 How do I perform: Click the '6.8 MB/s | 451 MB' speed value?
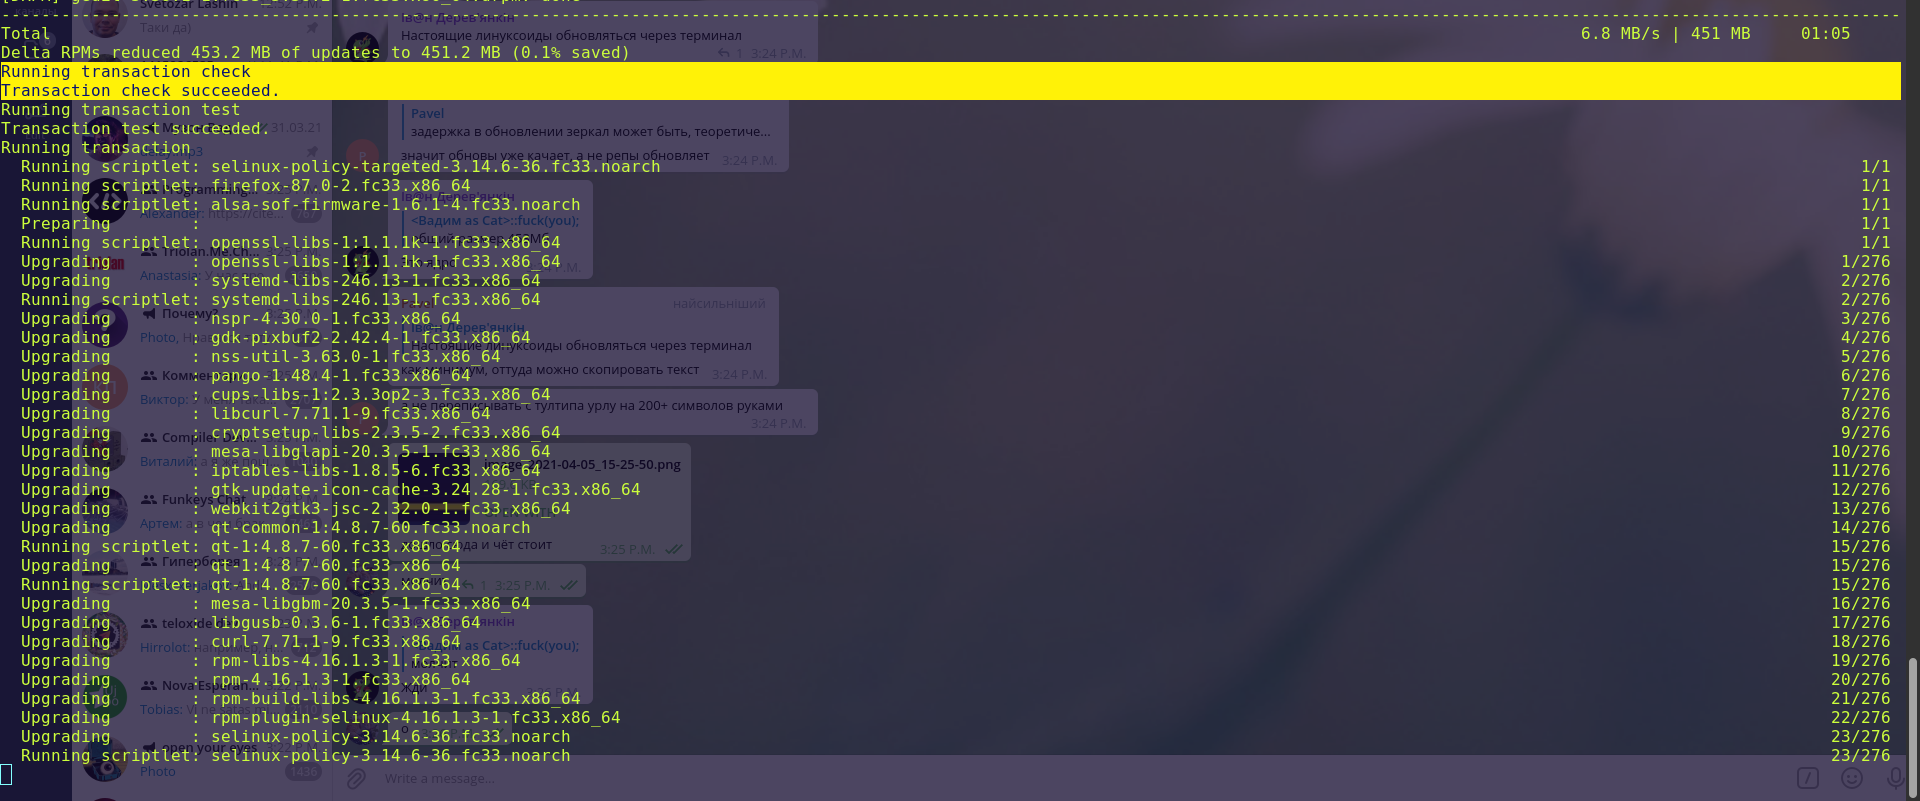coord(1666,34)
